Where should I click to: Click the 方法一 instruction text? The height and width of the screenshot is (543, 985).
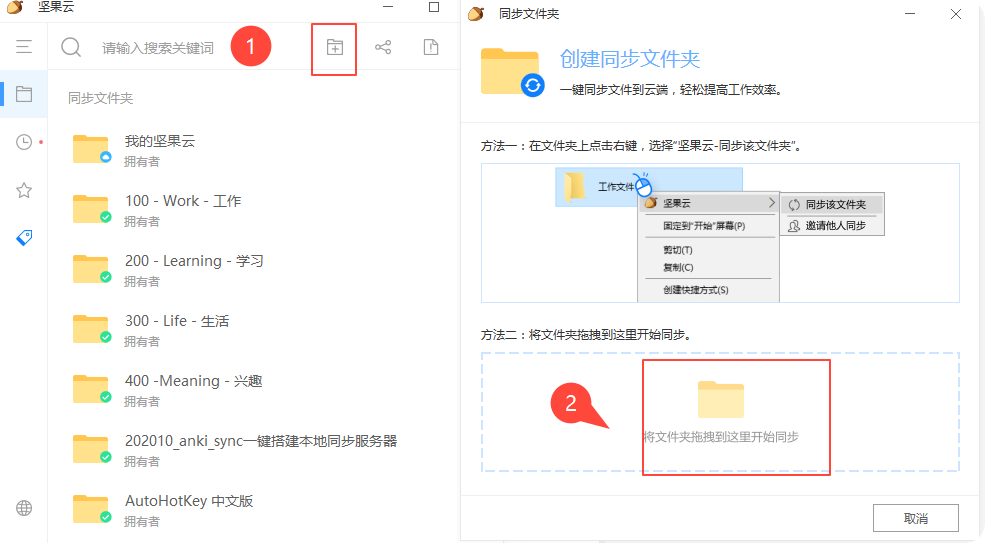click(641, 146)
